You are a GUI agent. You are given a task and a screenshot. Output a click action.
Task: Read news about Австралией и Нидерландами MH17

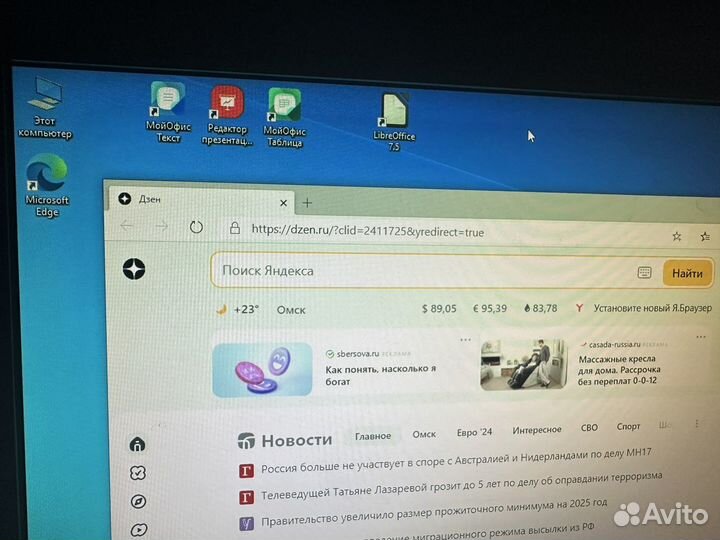click(456, 461)
